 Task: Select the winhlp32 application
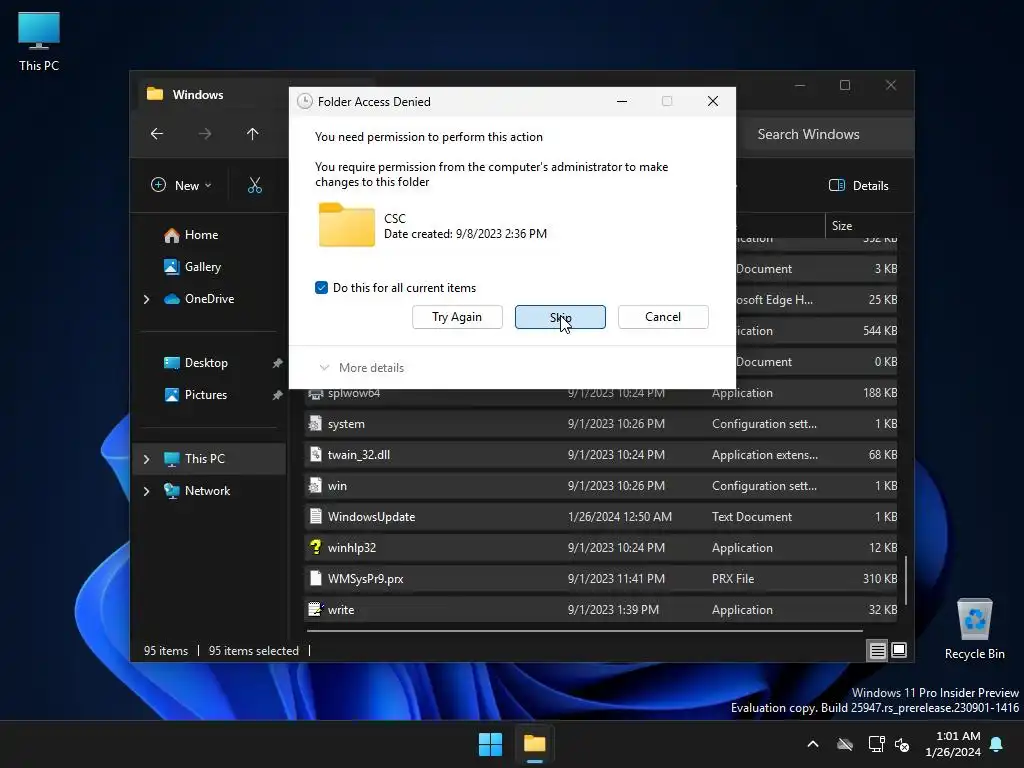tap(601, 548)
